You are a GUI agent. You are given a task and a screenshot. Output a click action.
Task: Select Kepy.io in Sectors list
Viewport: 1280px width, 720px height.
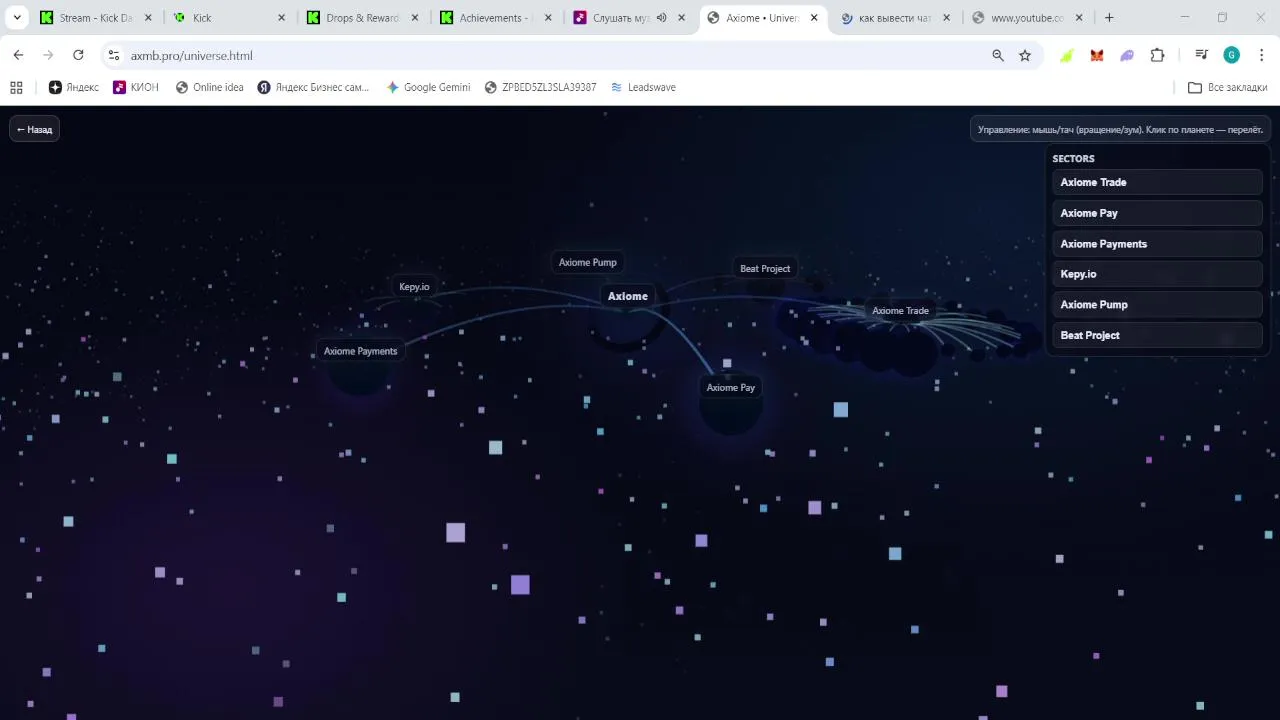point(1157,274)
